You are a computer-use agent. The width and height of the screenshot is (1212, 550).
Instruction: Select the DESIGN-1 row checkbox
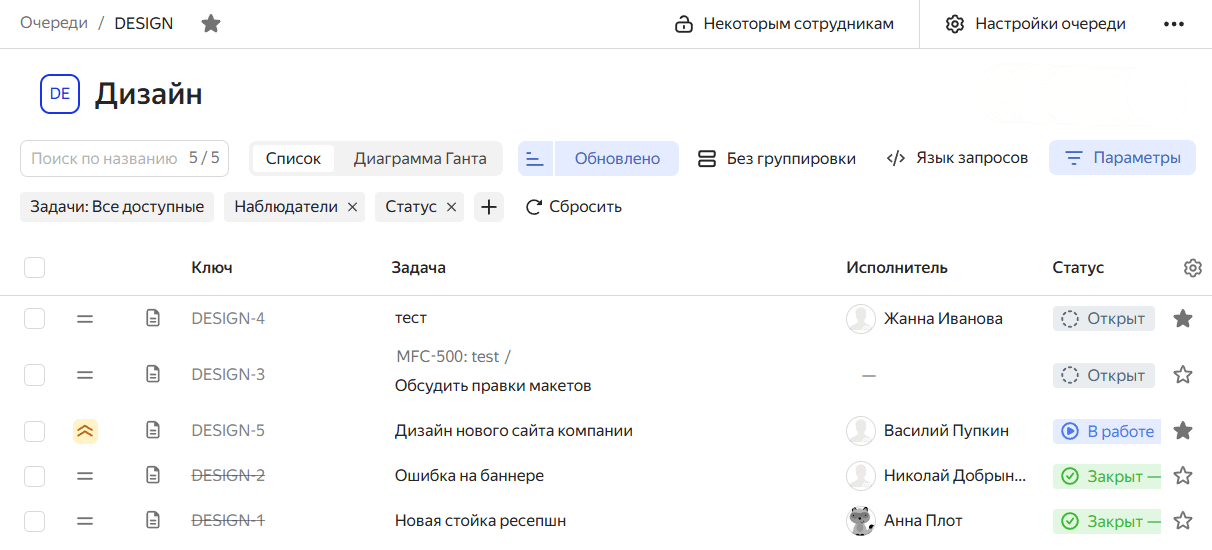(x=35, y=521)
